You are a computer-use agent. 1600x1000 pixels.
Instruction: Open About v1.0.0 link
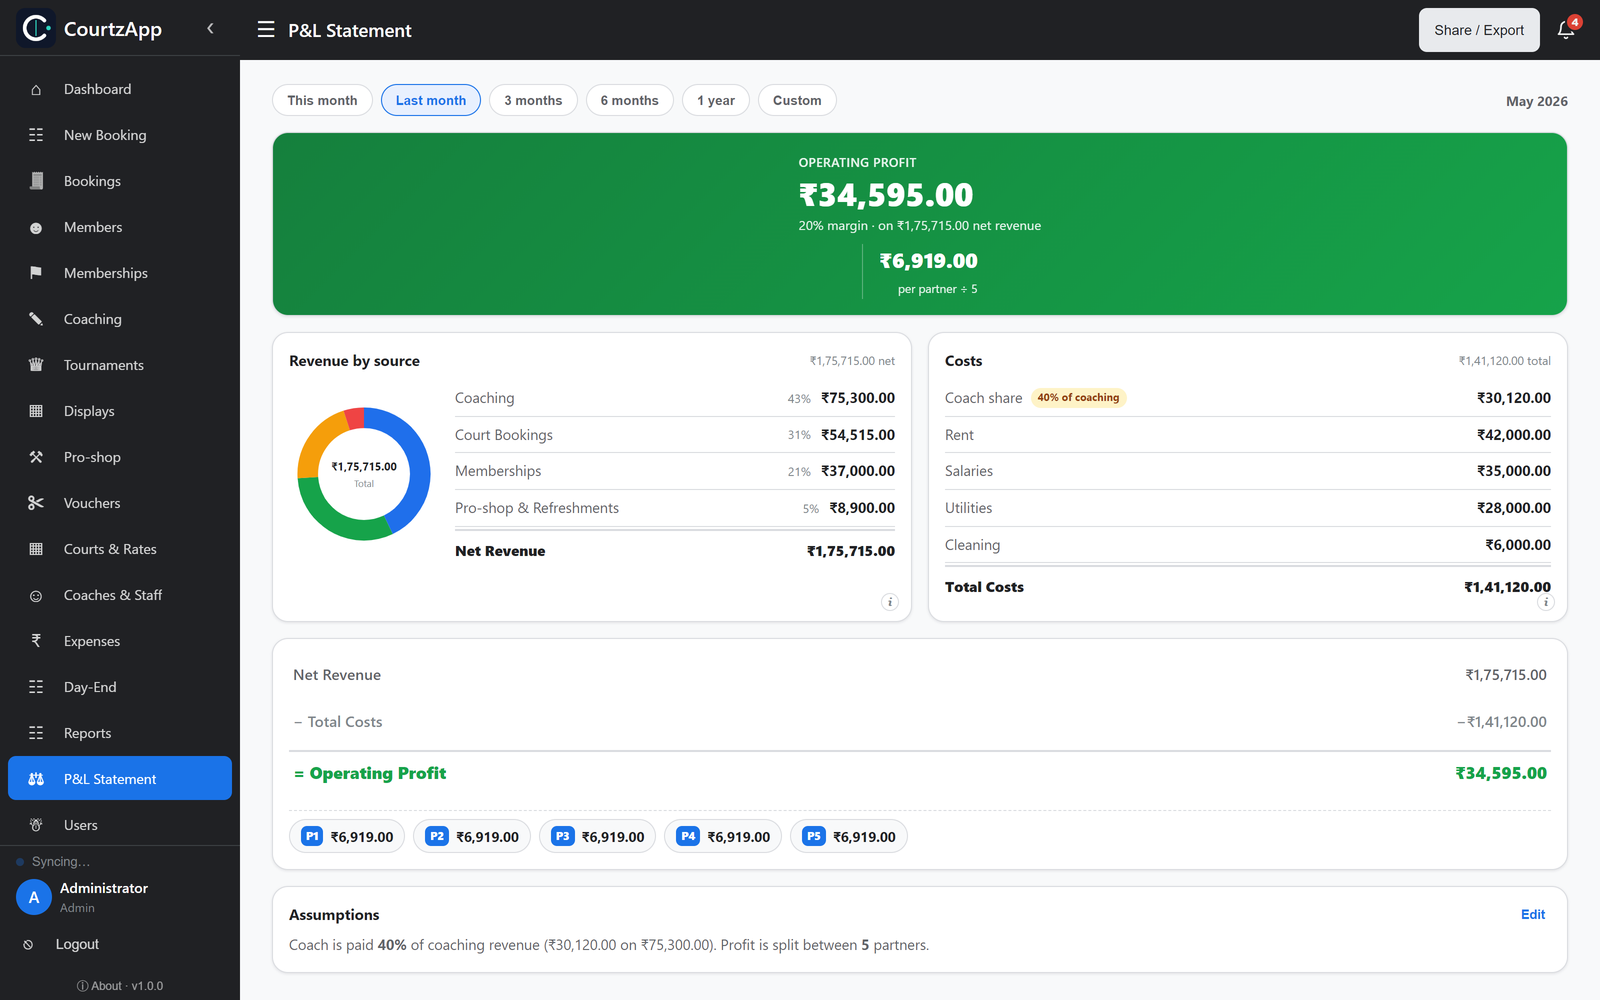point(120,986)
